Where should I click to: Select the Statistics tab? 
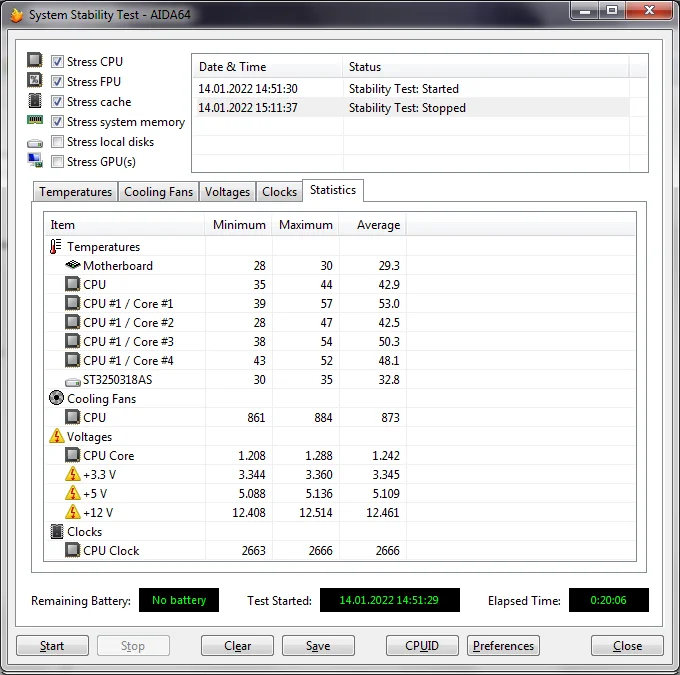(x=333, y=190)
